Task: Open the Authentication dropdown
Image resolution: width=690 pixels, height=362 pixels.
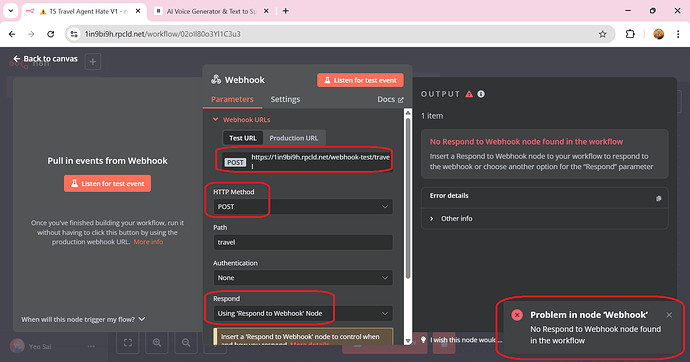Action: click(303, 278)
